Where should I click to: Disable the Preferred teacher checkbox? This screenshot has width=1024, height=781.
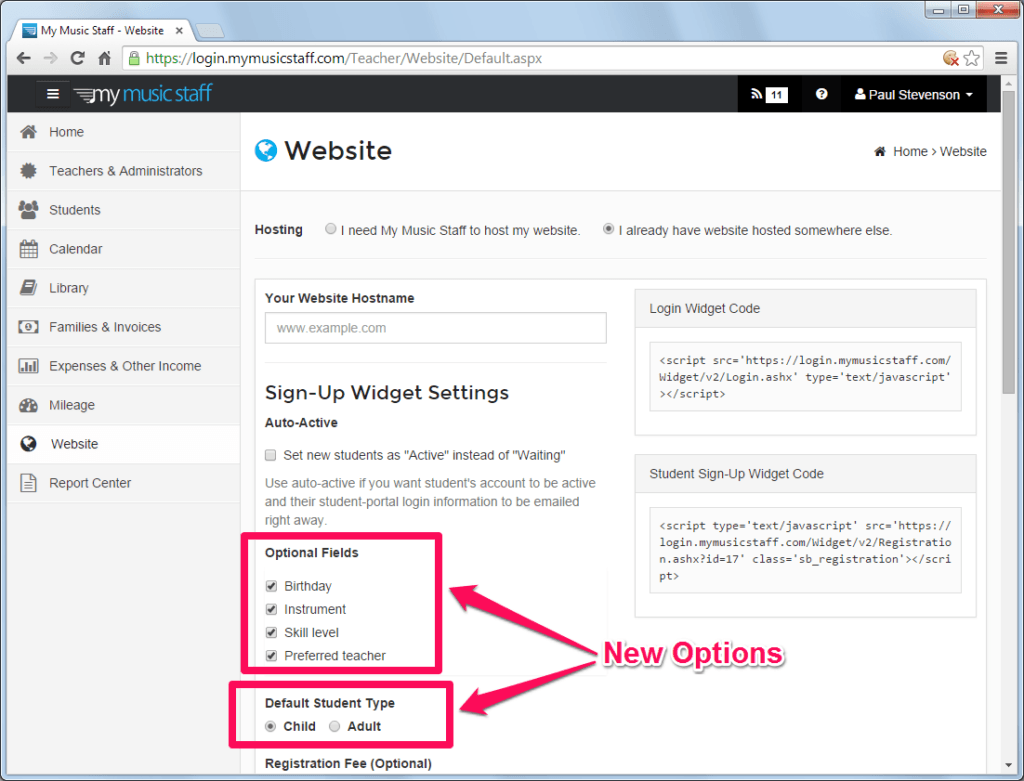tap(270, 655)
